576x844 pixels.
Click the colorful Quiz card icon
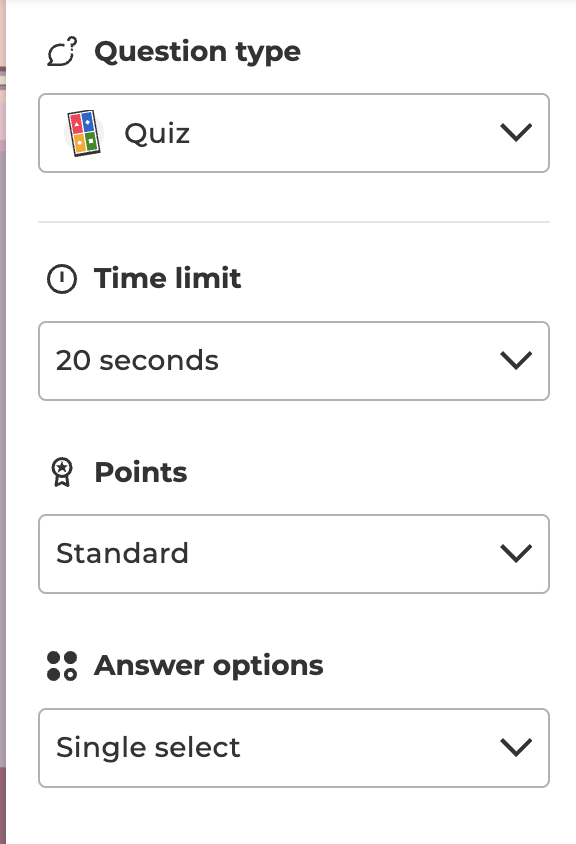(x=85, y=133)
